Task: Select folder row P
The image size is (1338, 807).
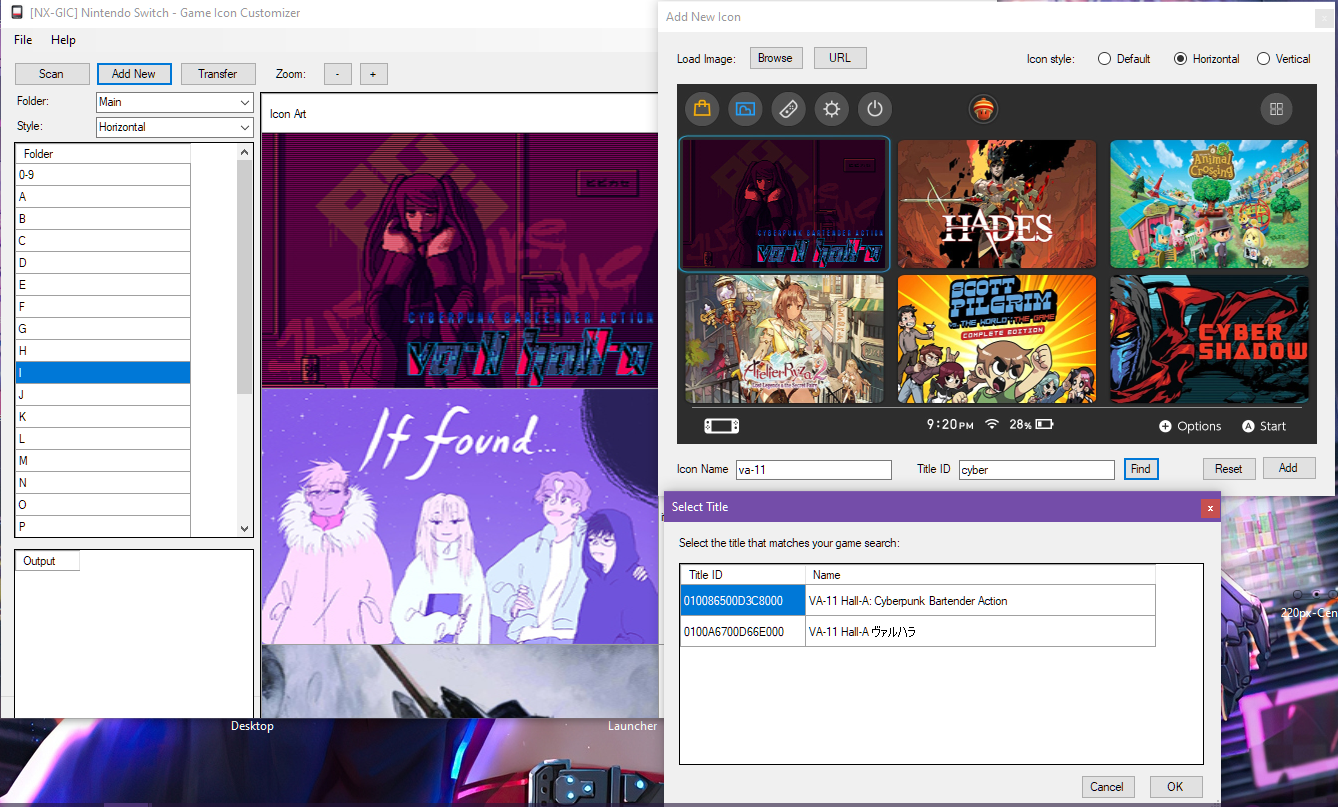Action: click(103, 527)
